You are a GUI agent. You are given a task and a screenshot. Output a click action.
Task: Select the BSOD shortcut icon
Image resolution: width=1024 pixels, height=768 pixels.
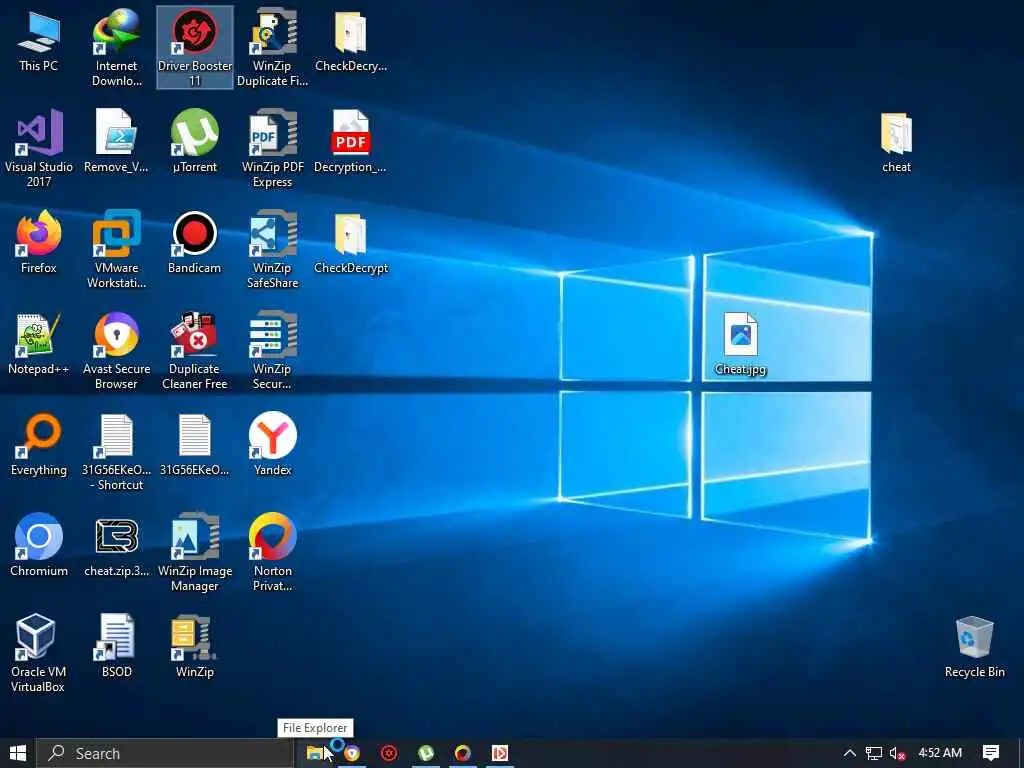coord(116,647)
